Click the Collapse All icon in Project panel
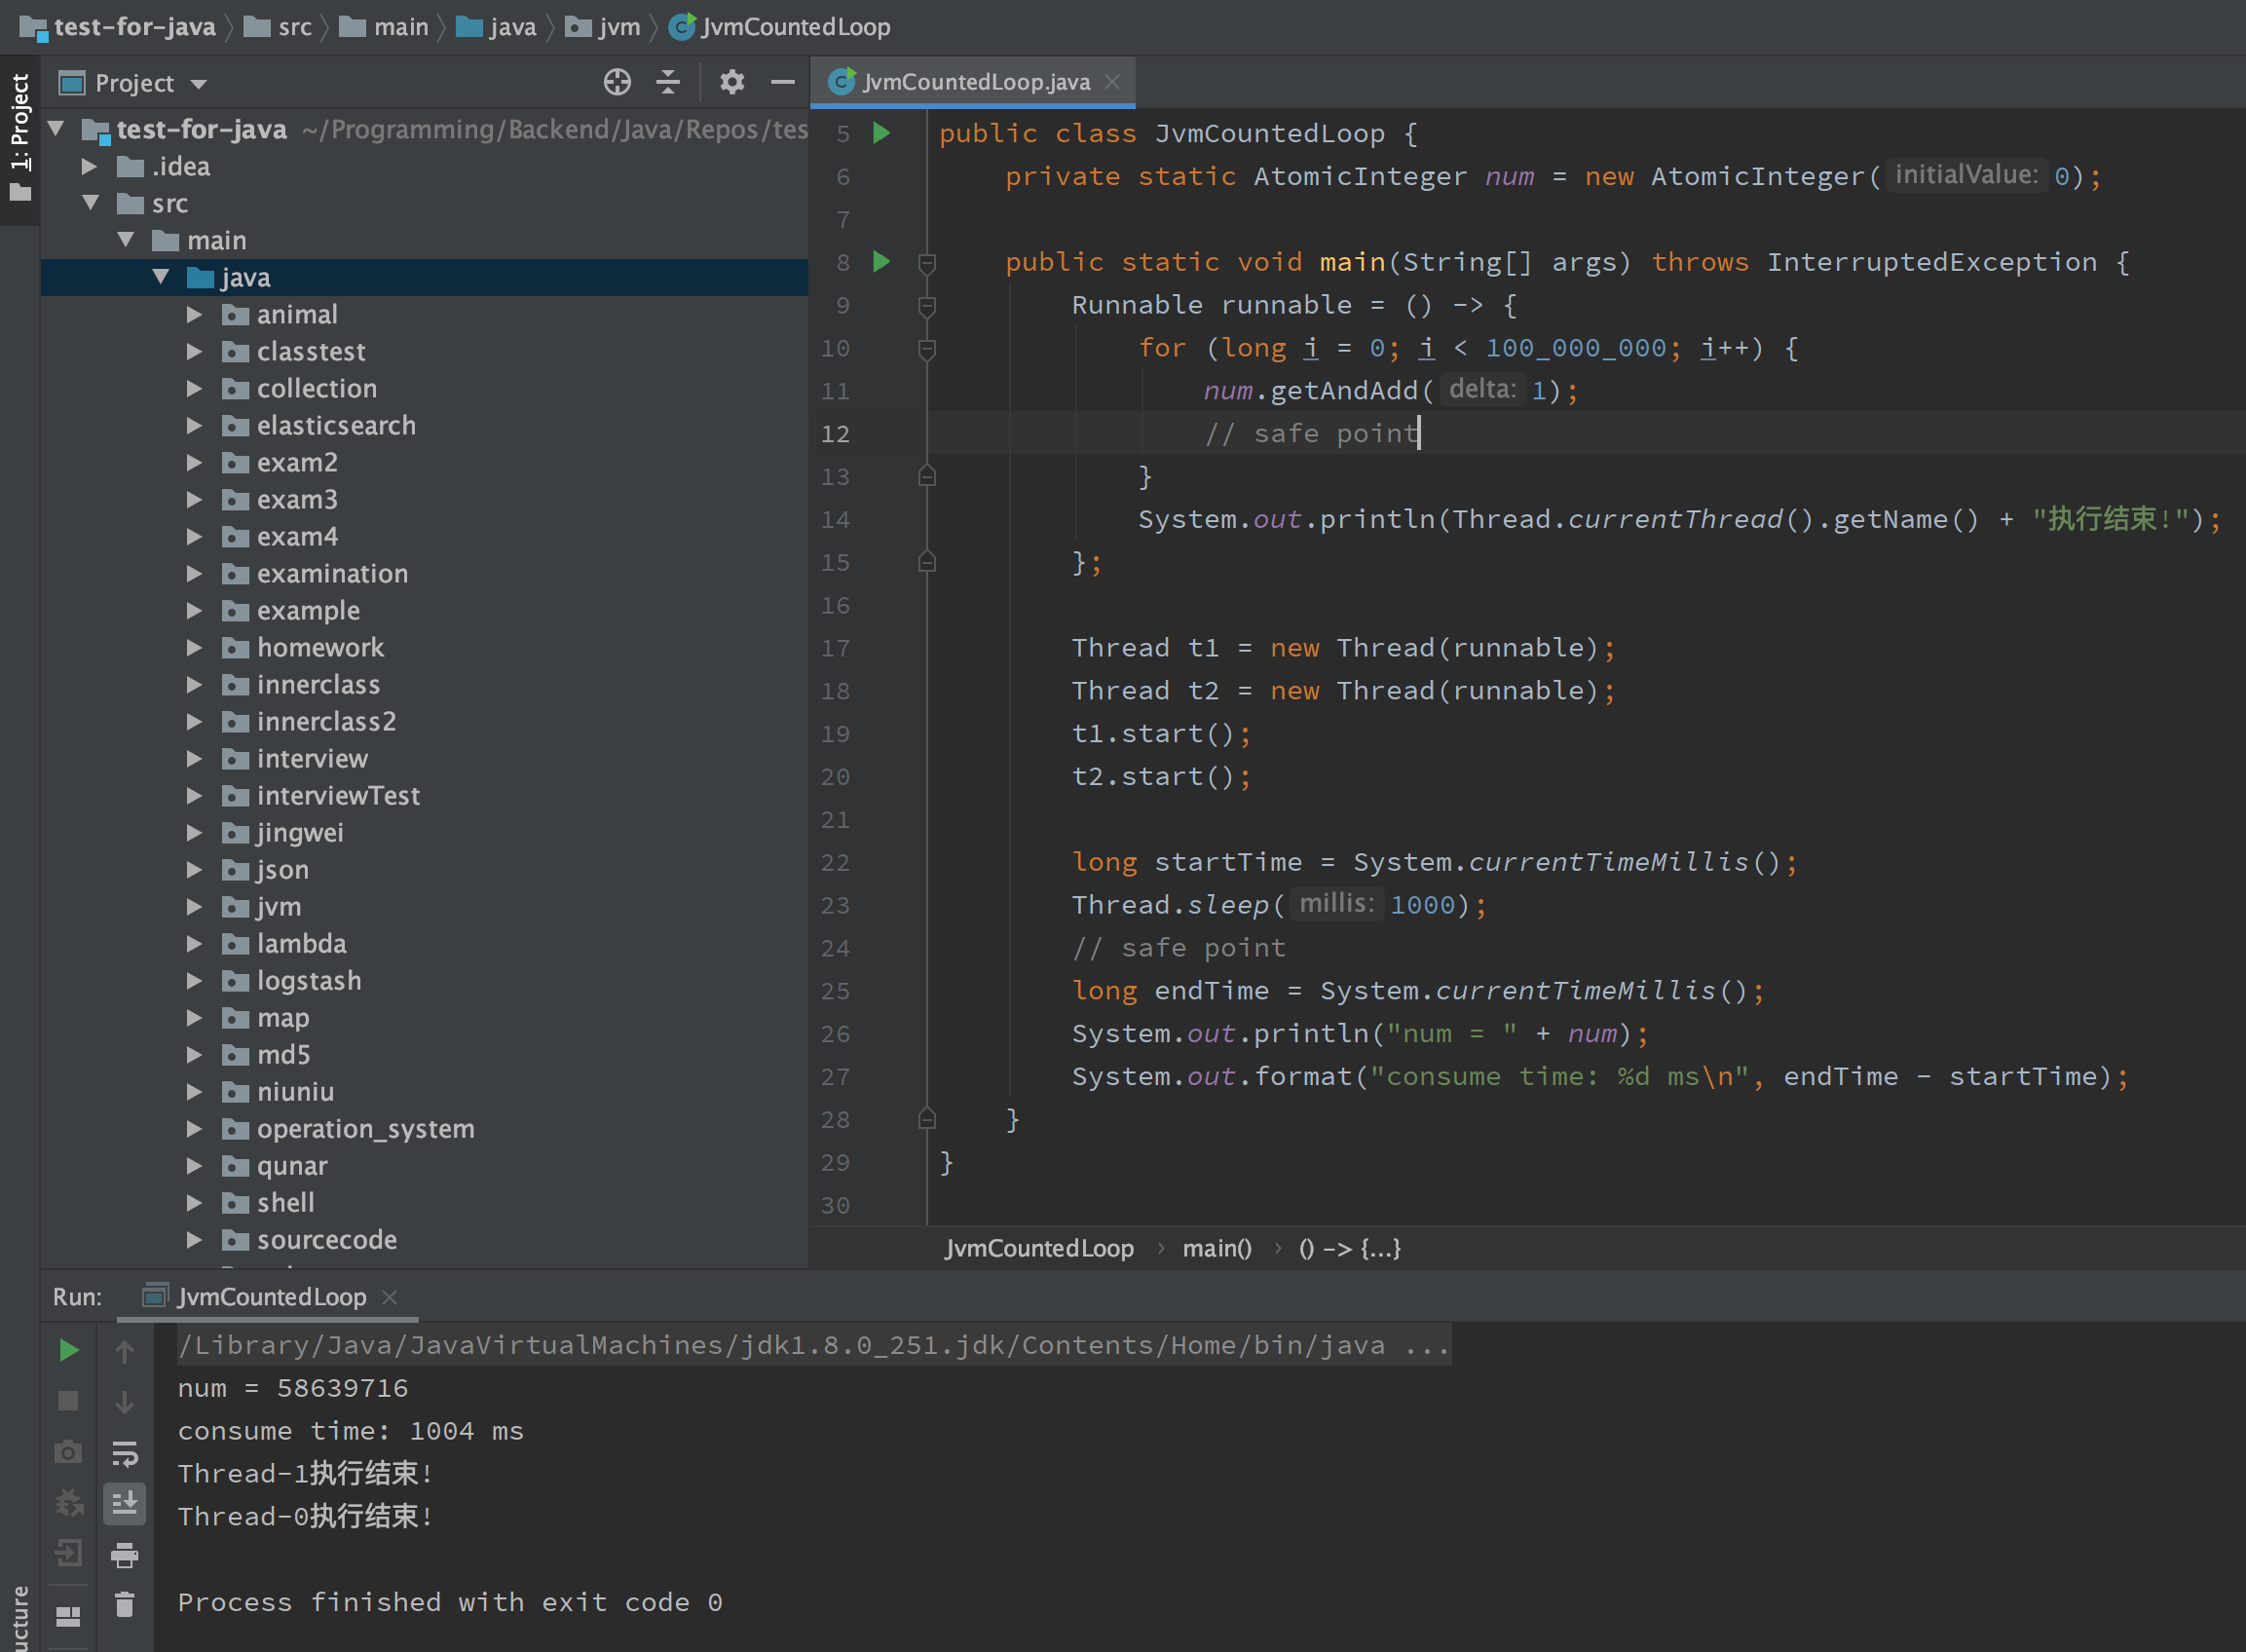This screenshot has width=2246, height=1652. [668, 82]
